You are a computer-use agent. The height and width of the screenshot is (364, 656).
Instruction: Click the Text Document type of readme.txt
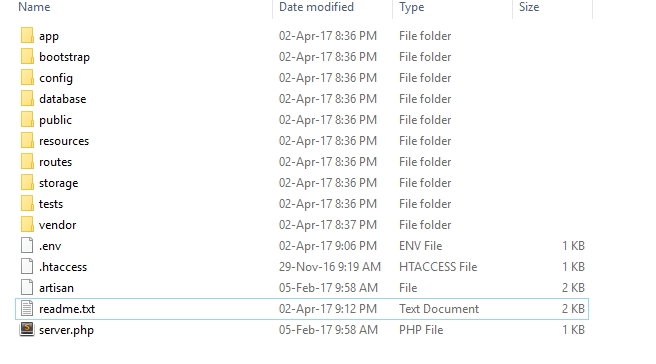[439, 309]
